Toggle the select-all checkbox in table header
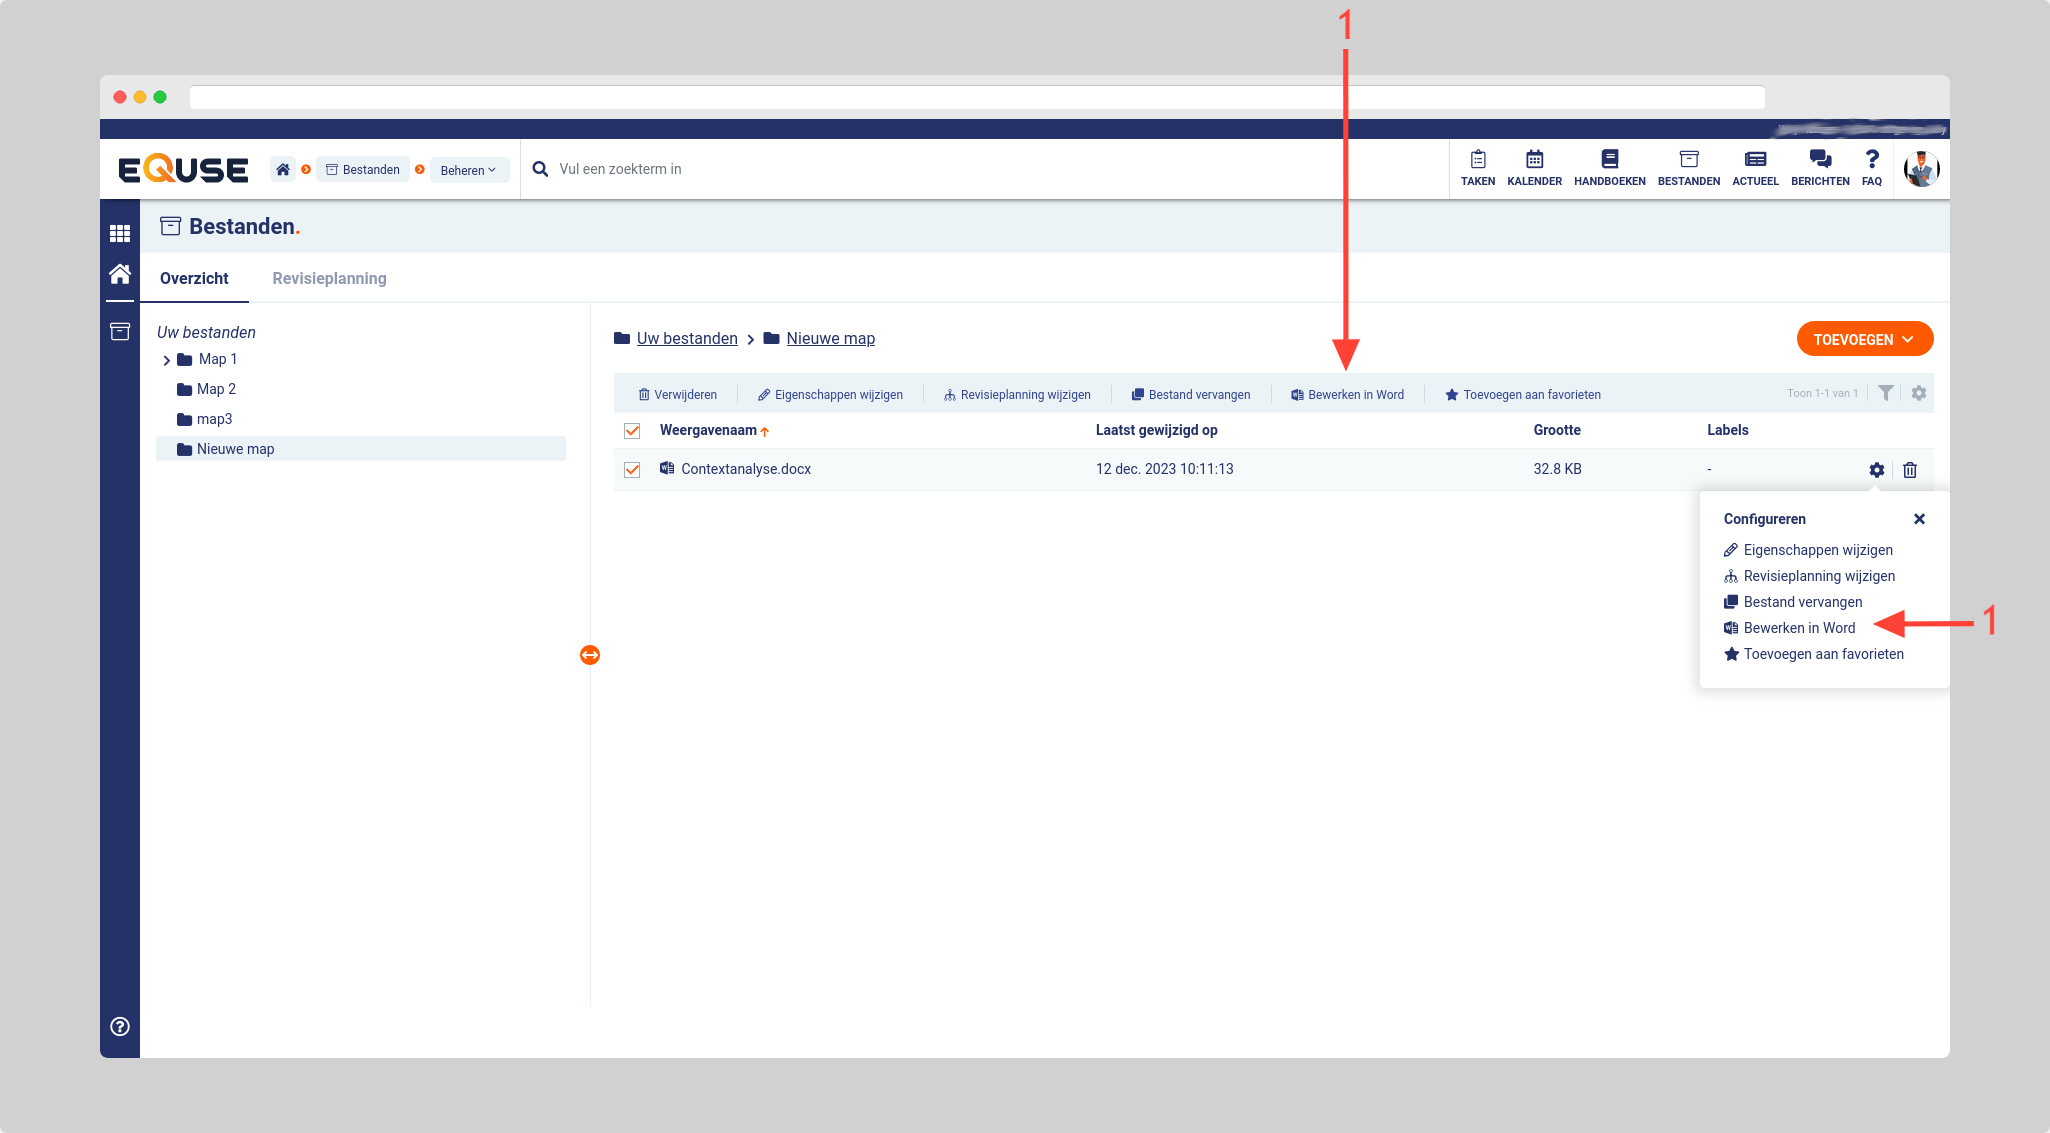Screen dimensions: 2050x1133 tap(632, 431)
